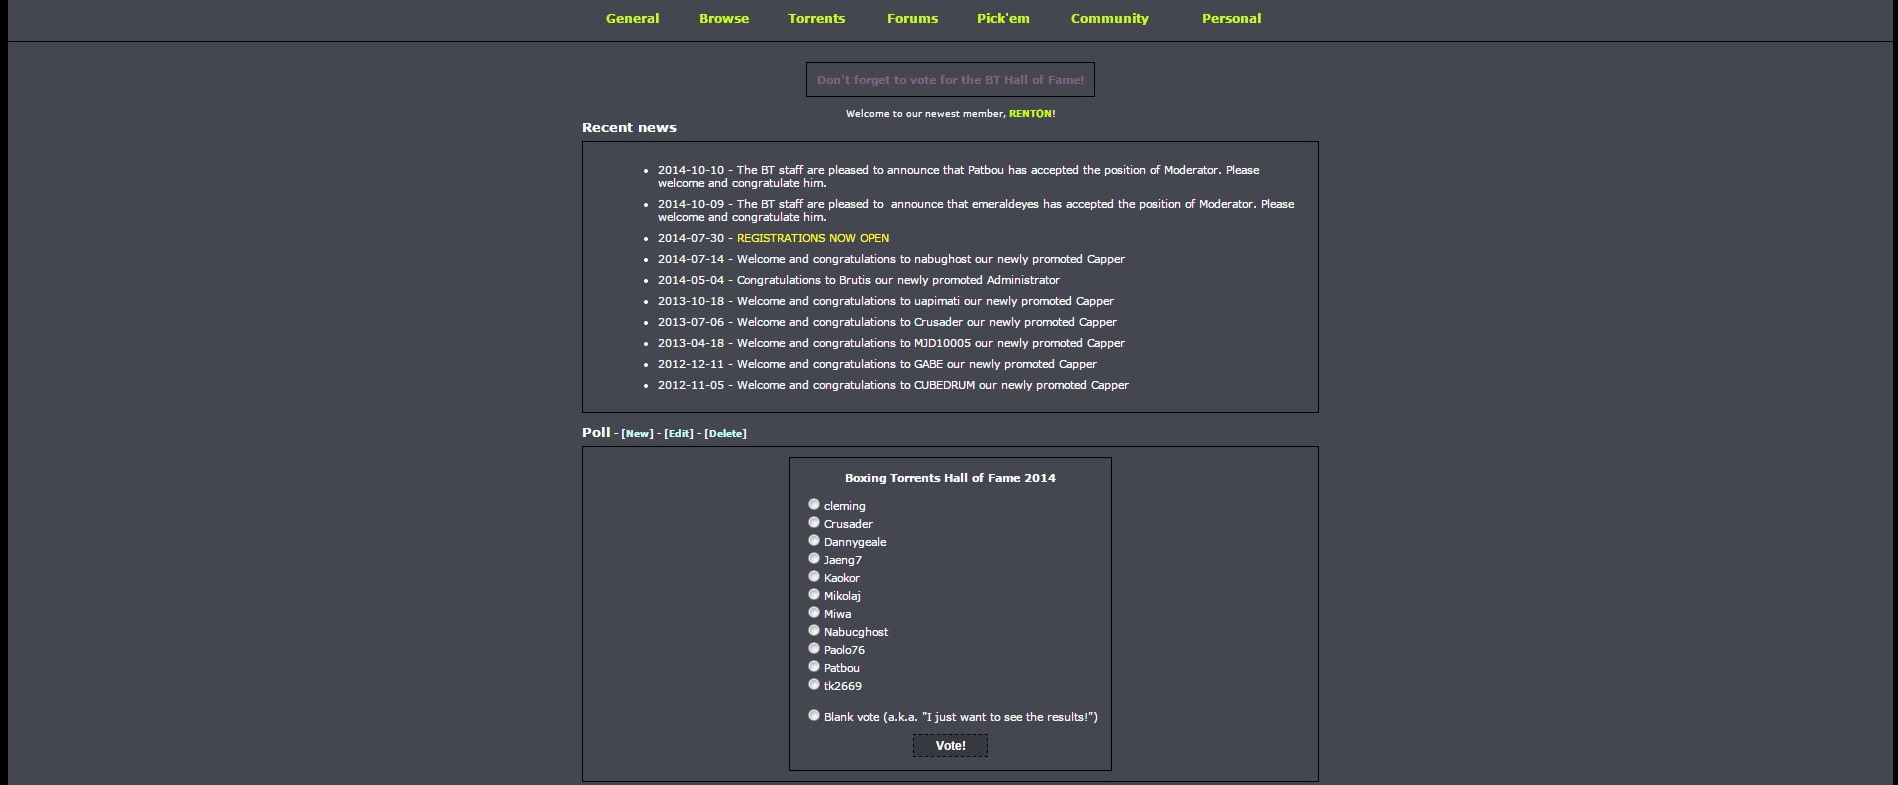Click the 2014-07-14 nabughost Capper news item

pyautogui.click(x=891, y=259)
